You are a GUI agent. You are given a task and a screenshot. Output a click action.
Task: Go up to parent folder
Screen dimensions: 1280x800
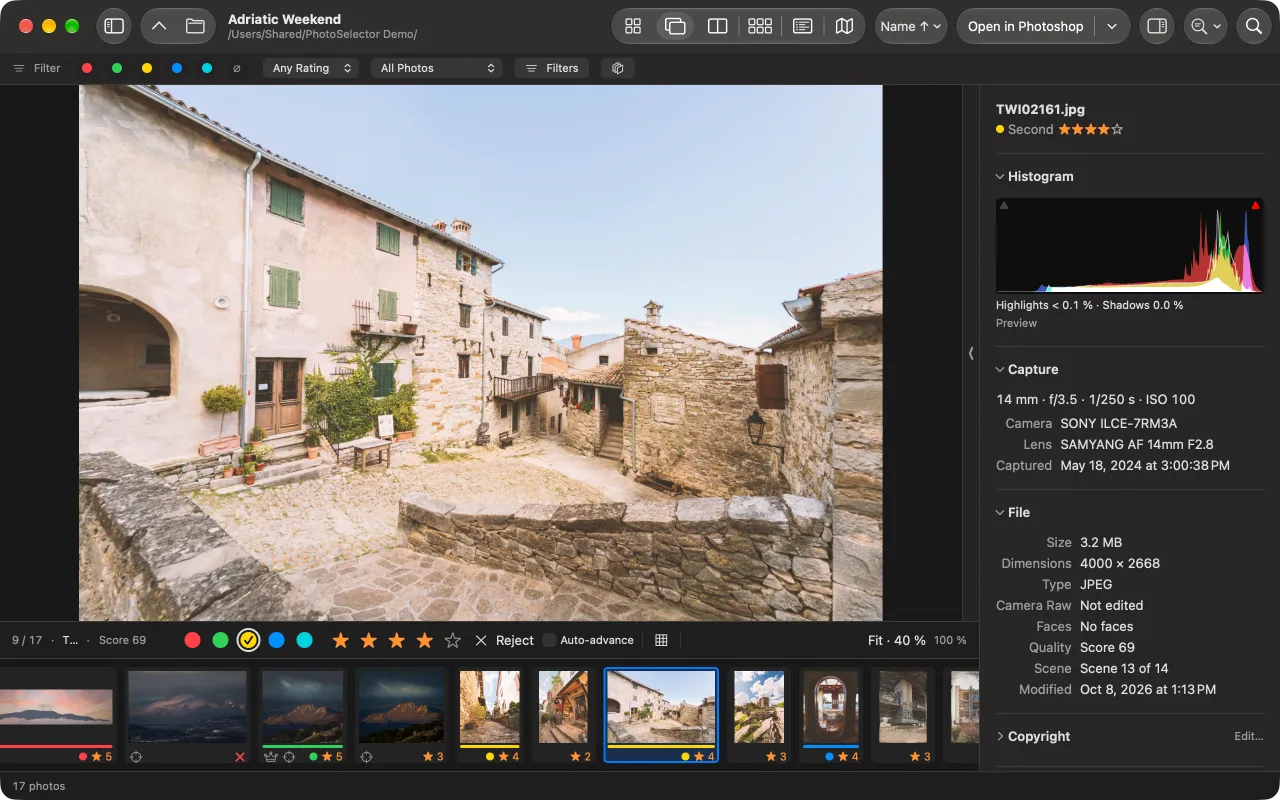click(160, 26)
